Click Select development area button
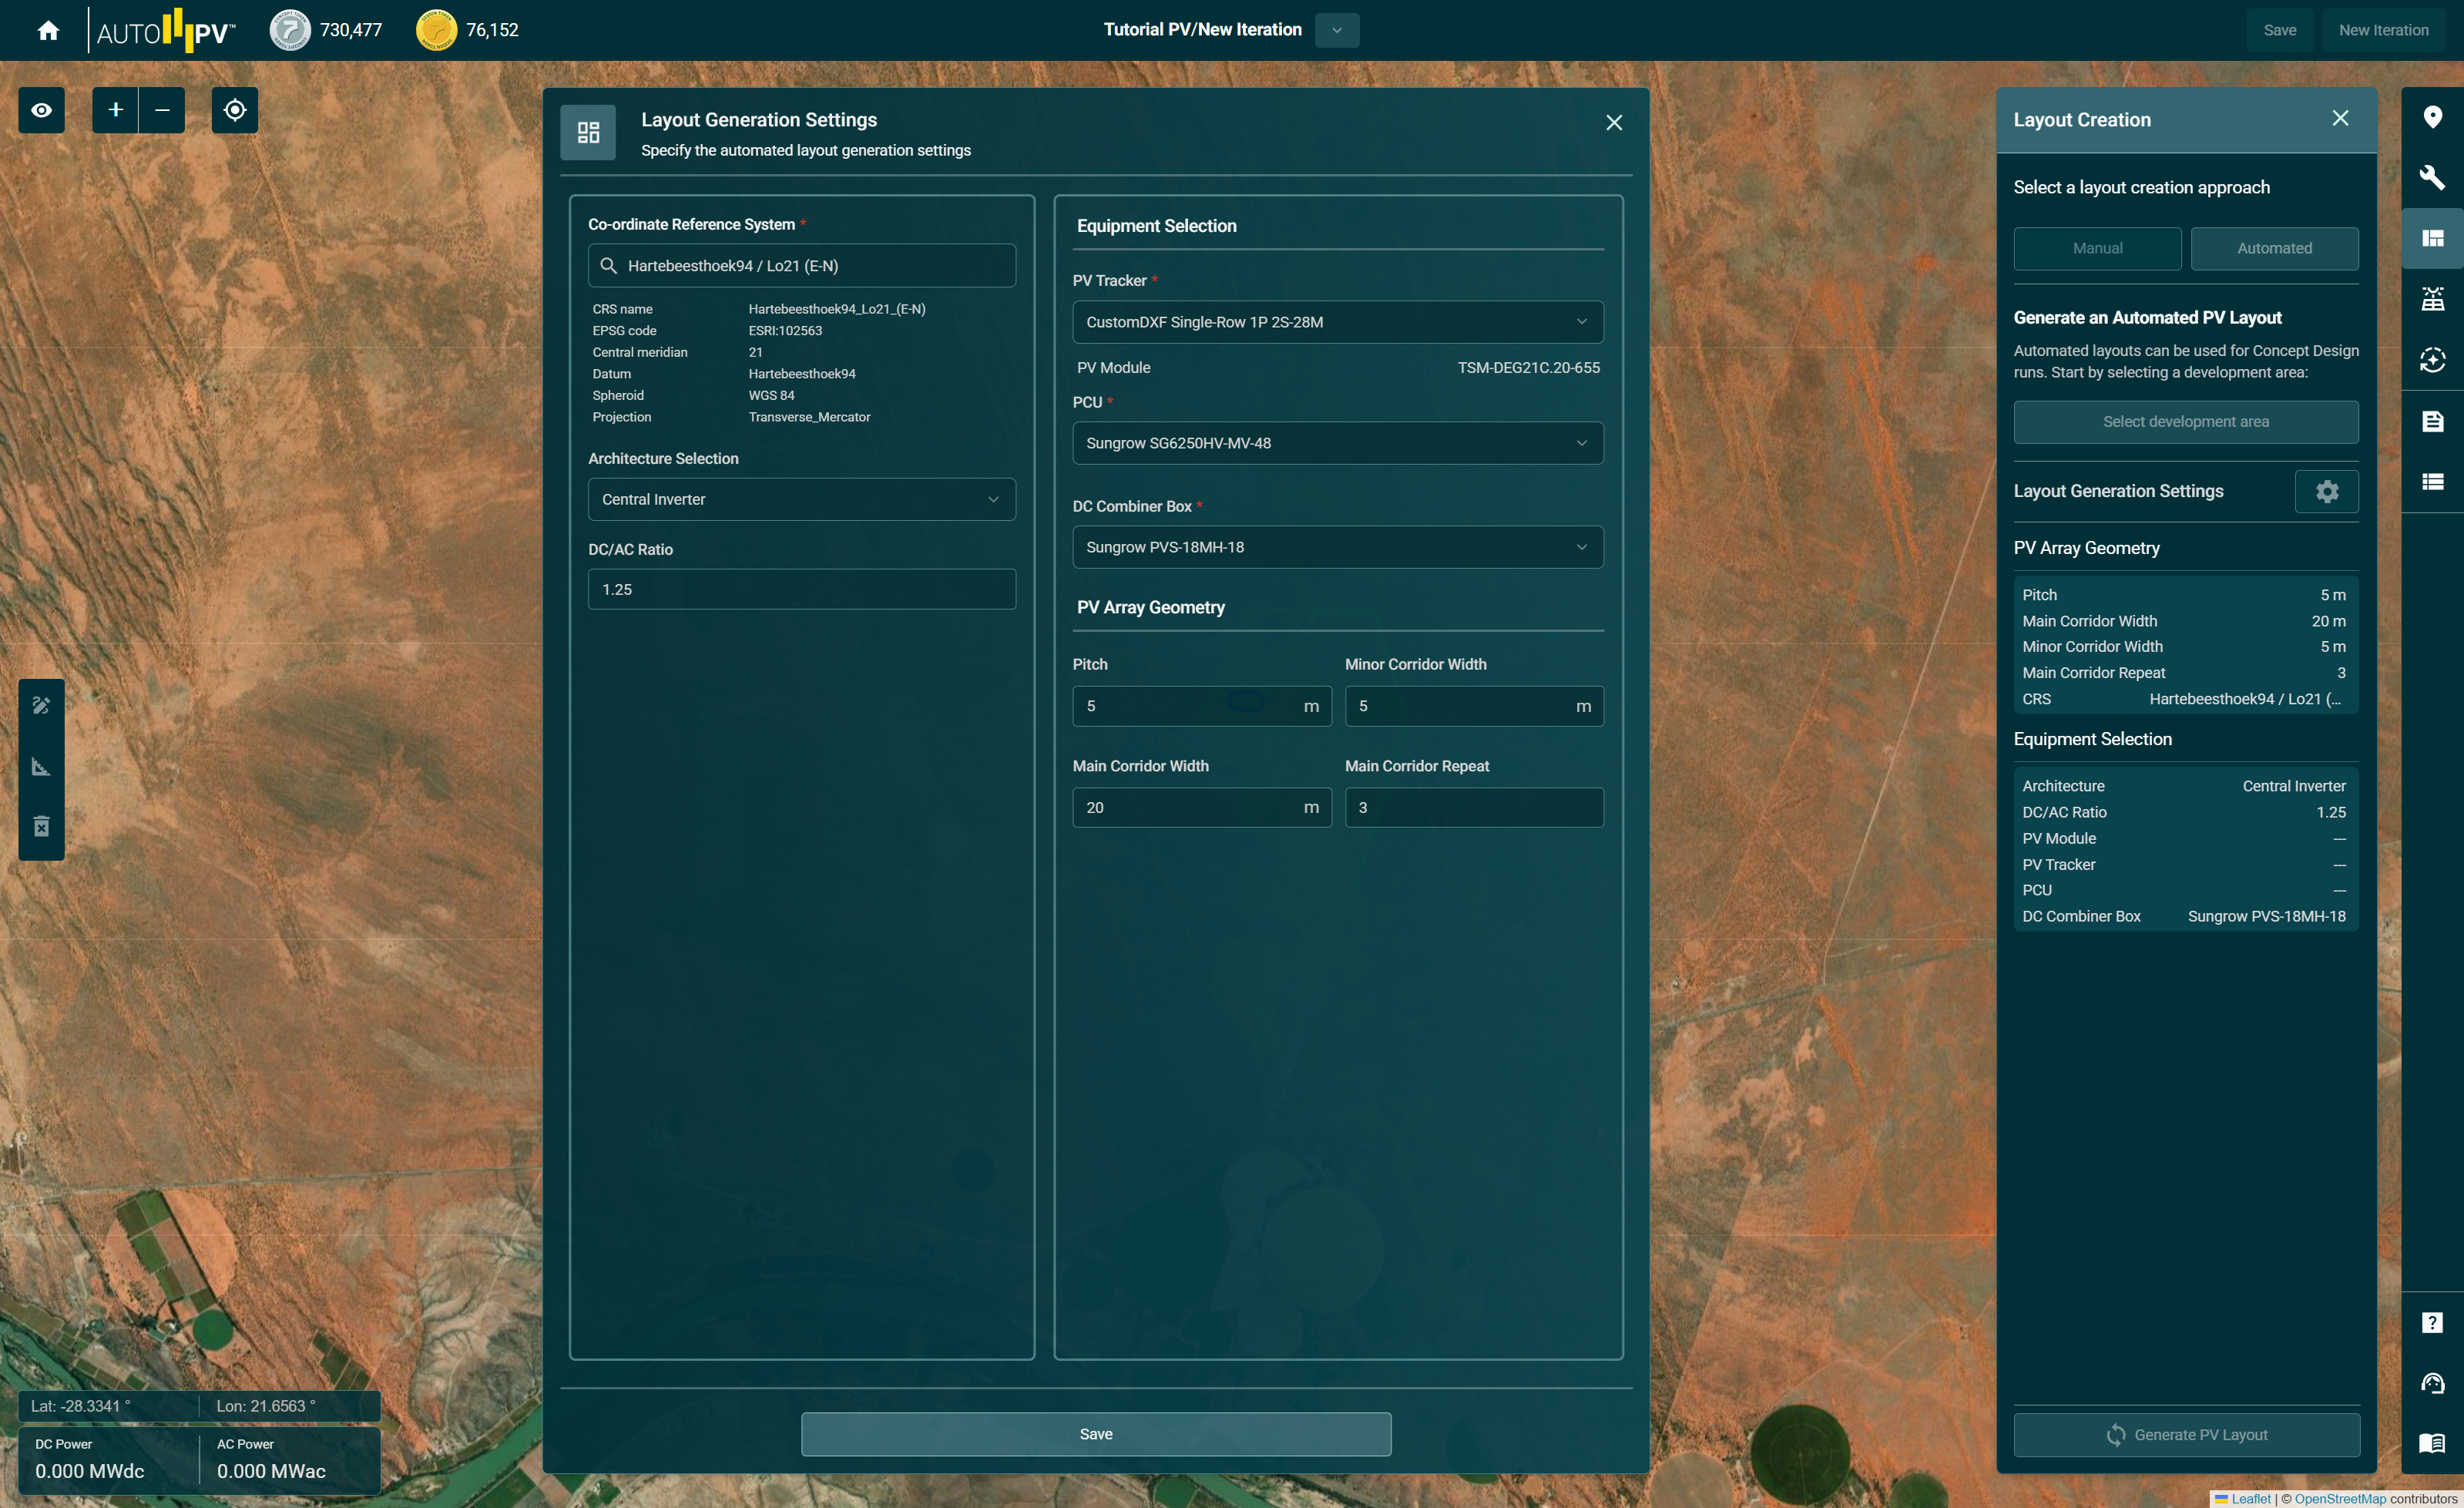The image size is (2464, 1508). pos(2185,422)
